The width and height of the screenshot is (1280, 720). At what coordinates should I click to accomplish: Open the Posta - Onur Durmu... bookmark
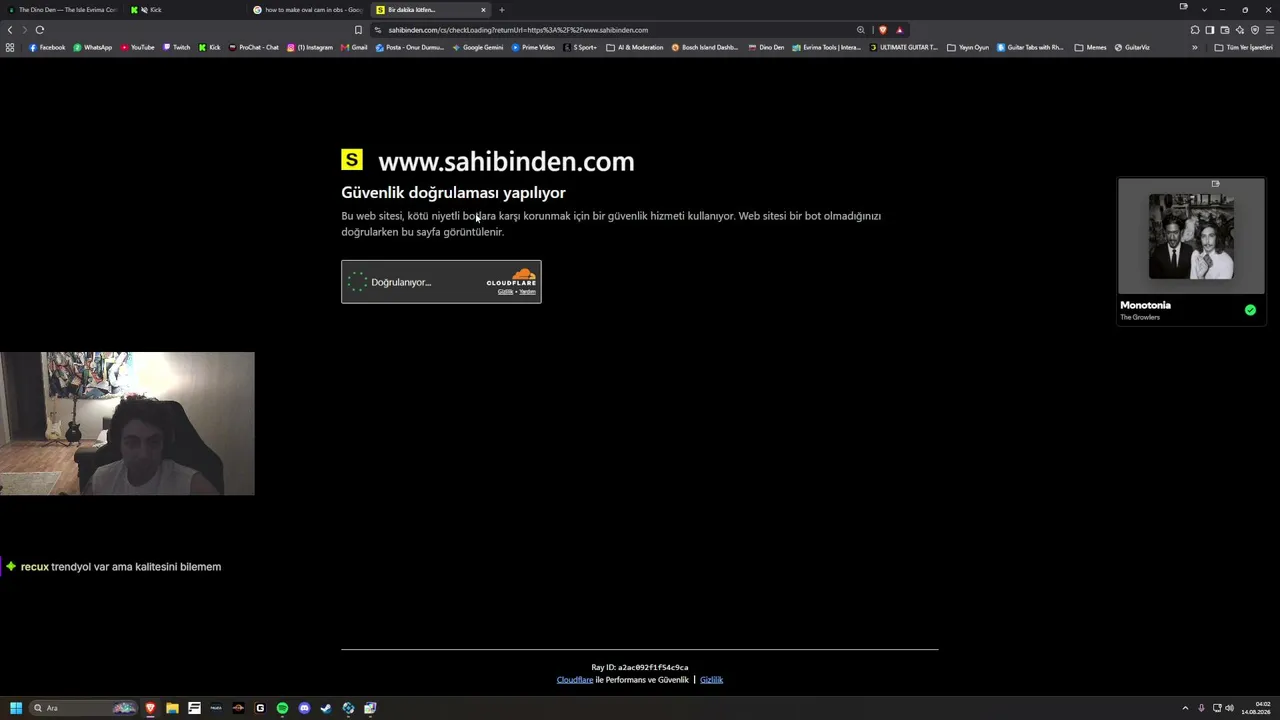409,47
